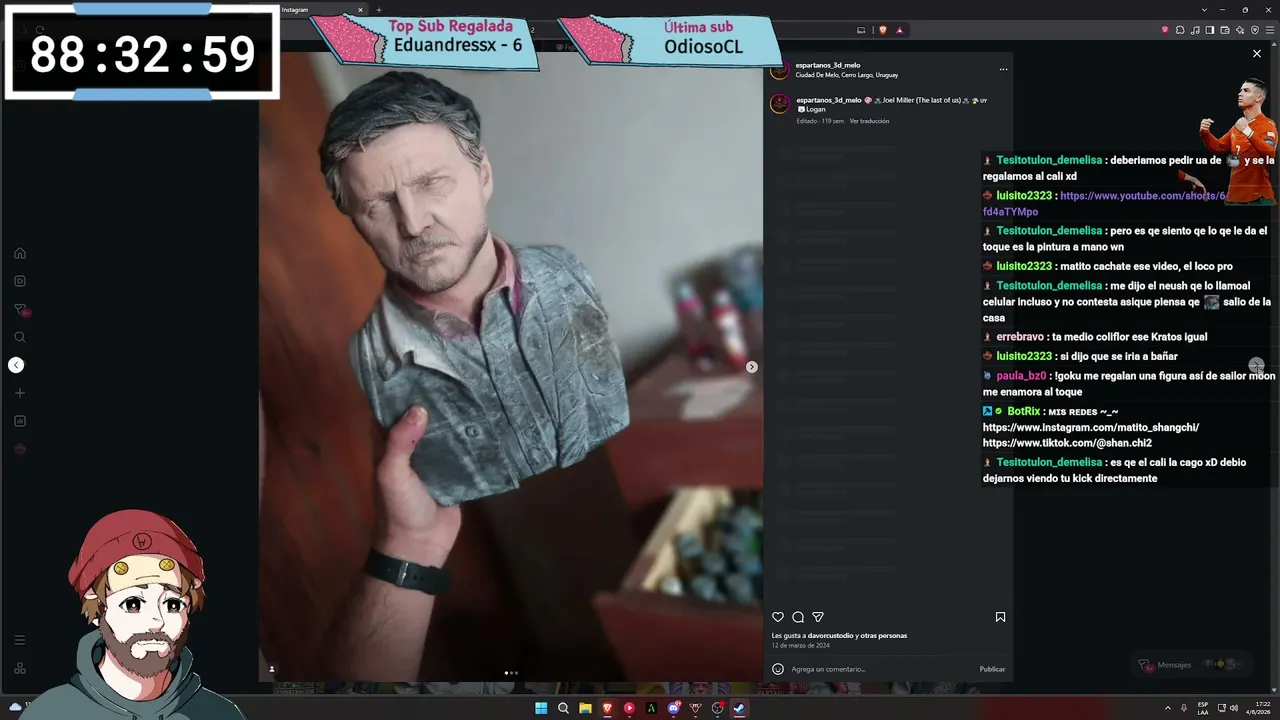
Task: Close the Instagram post viewer
Action: click(1257, 54)
